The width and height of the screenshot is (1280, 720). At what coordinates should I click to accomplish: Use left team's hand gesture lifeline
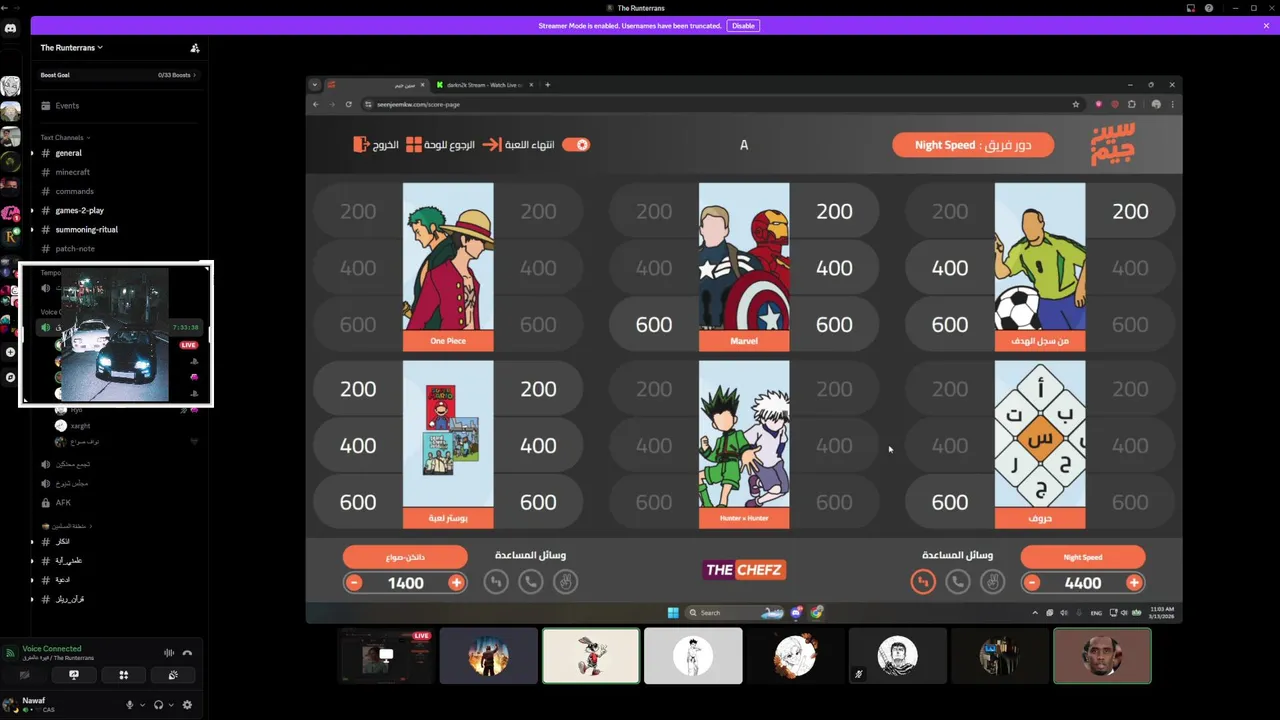566,582
